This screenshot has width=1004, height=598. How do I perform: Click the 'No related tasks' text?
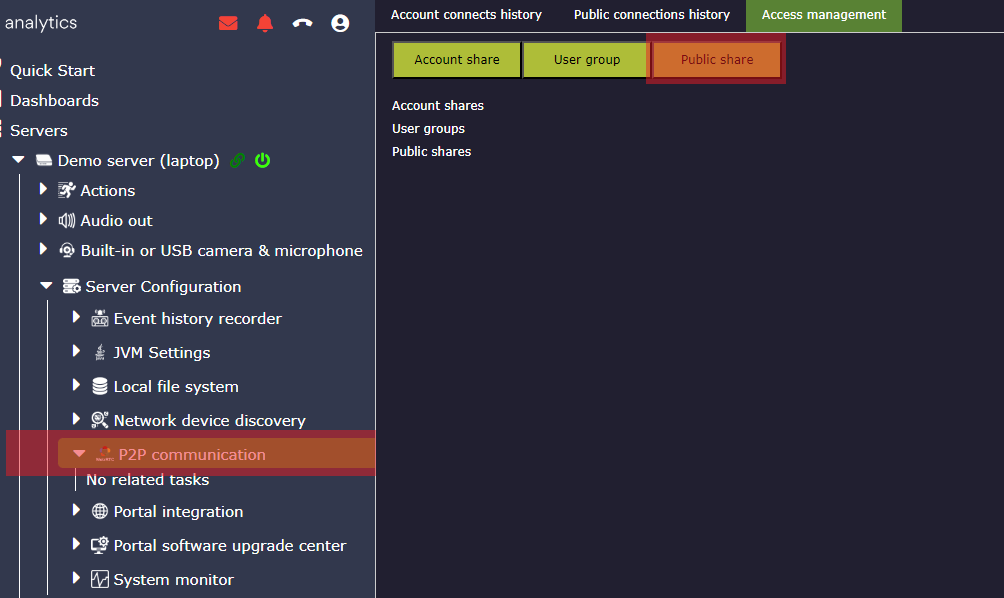tap(147, 479)
